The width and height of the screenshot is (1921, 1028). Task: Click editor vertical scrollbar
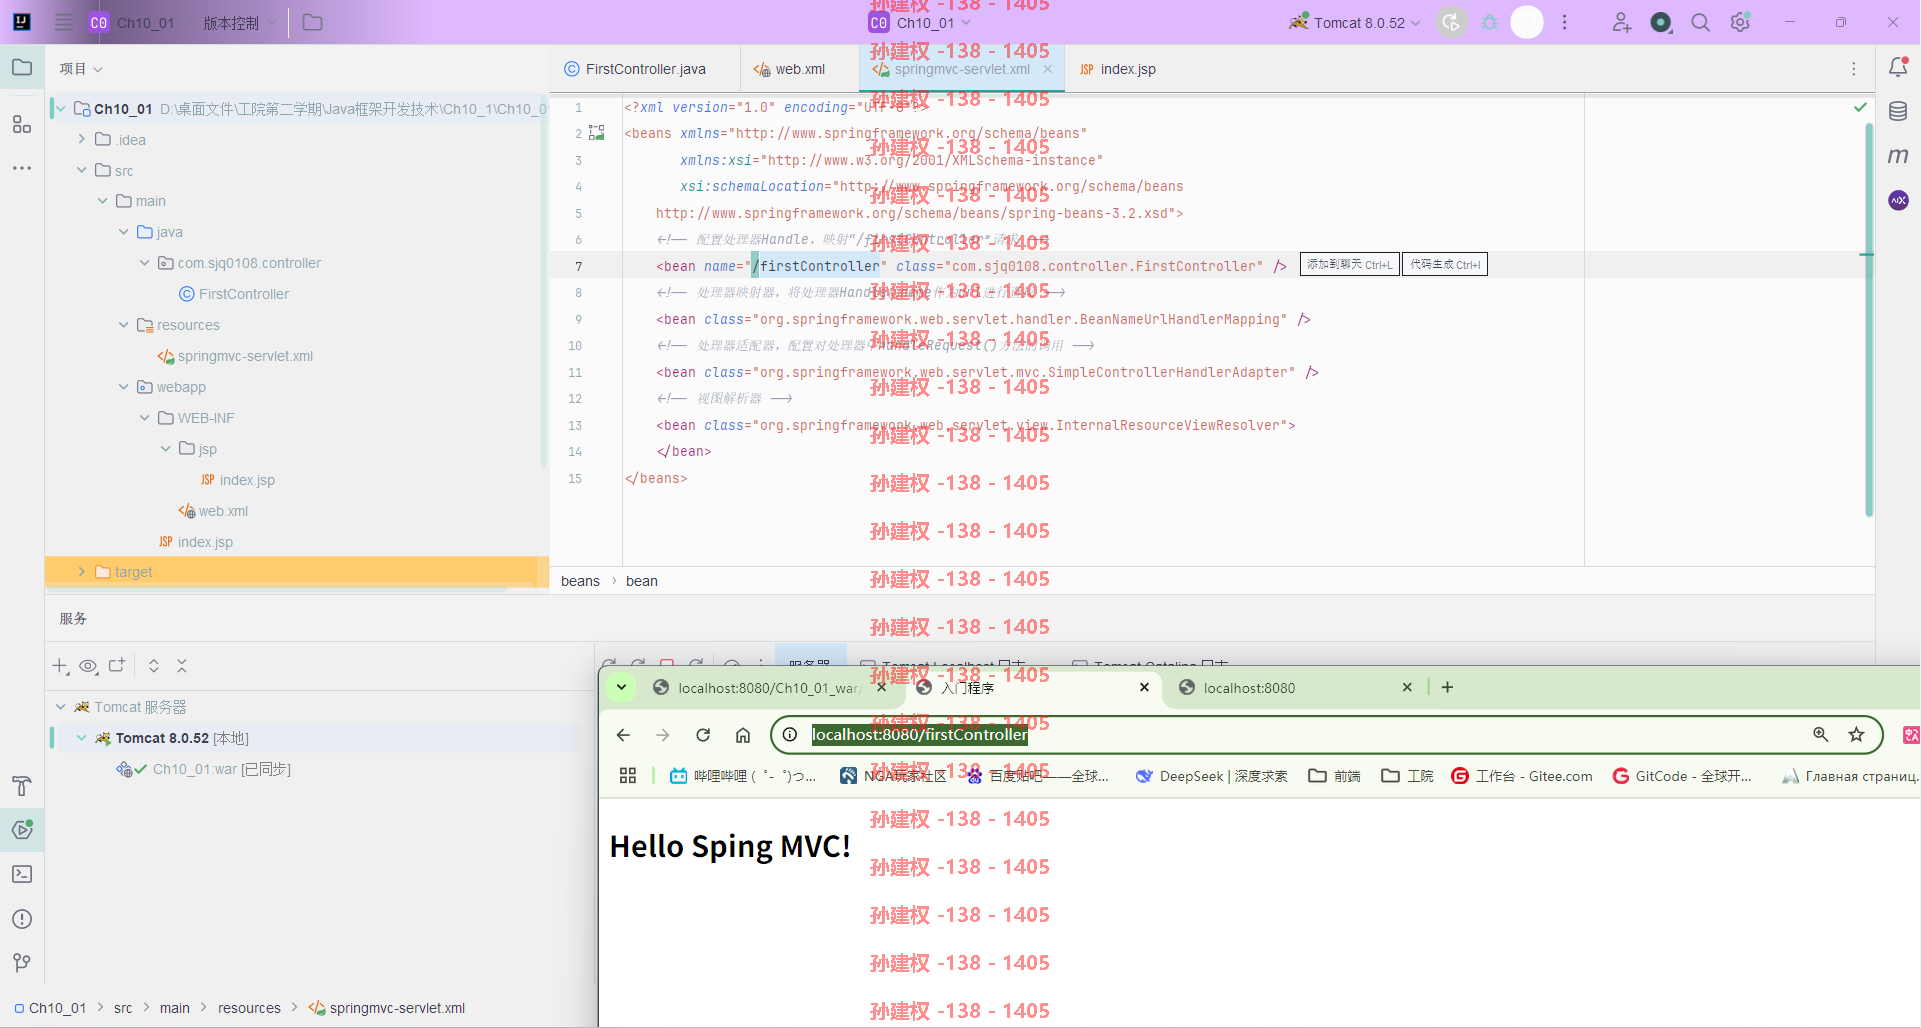click(x=1868, y=320)
